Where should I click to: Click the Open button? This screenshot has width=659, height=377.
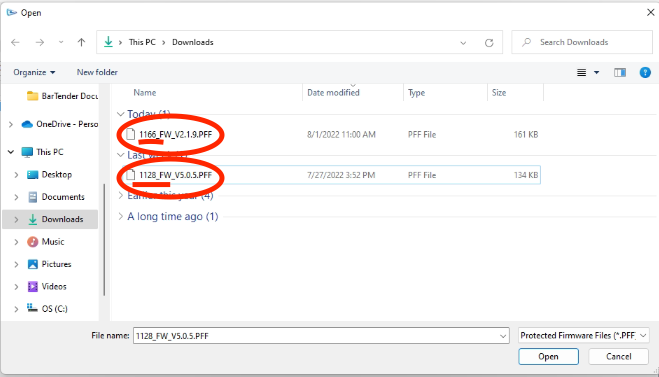pyautogui.click(x=548, y=356)
